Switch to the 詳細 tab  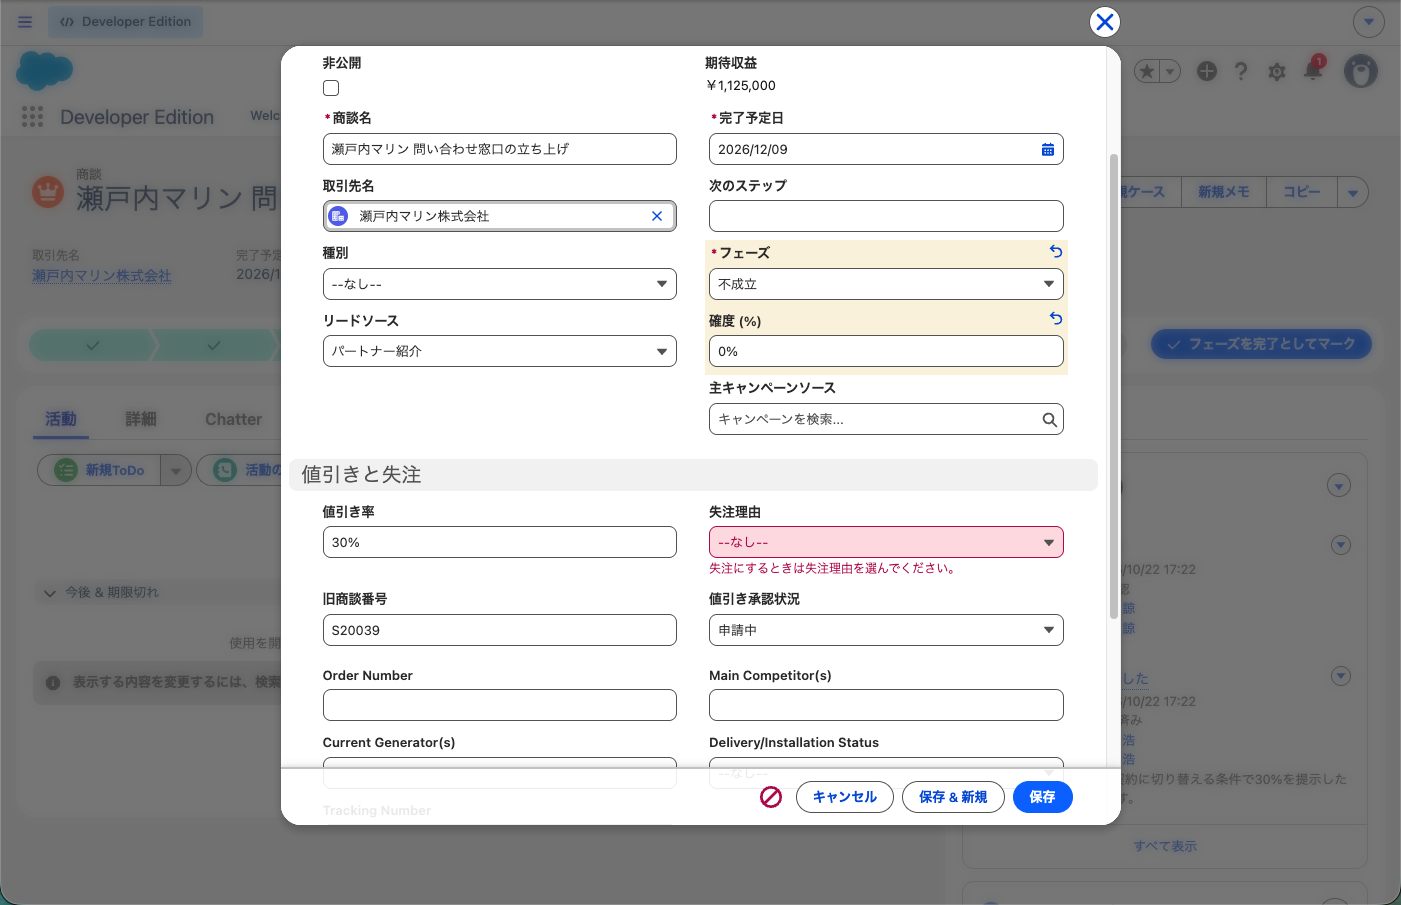click(141, 419)
